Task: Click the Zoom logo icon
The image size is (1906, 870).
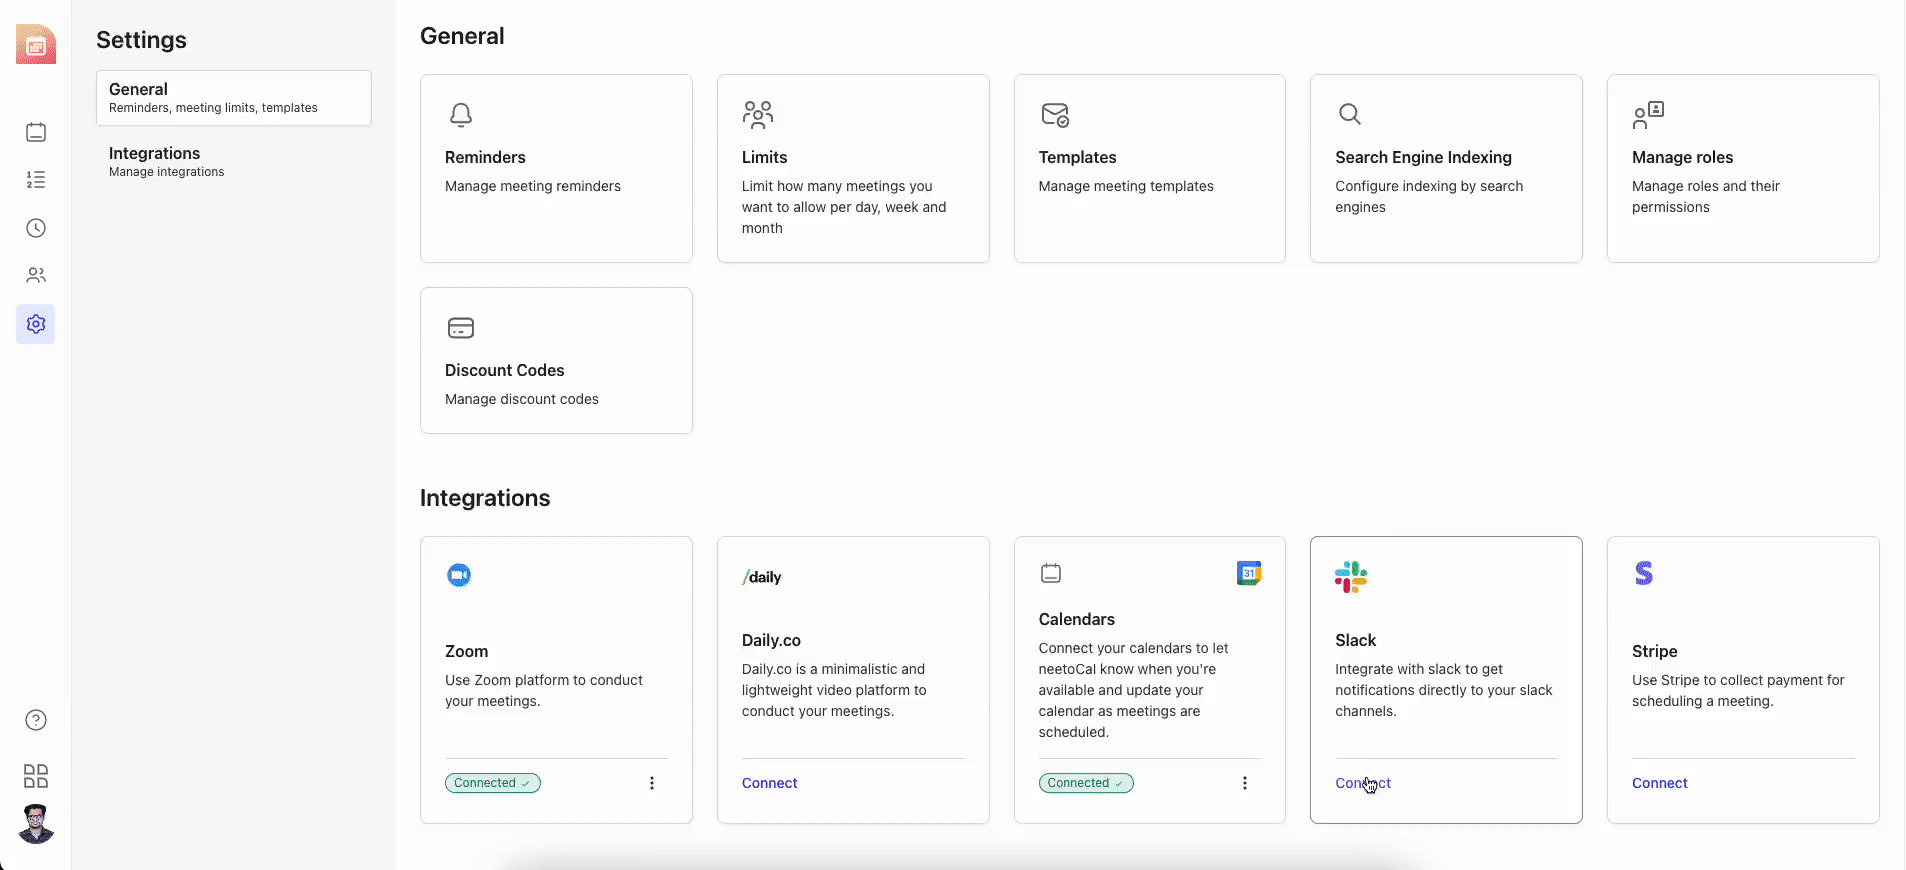Action: [459, 575]
